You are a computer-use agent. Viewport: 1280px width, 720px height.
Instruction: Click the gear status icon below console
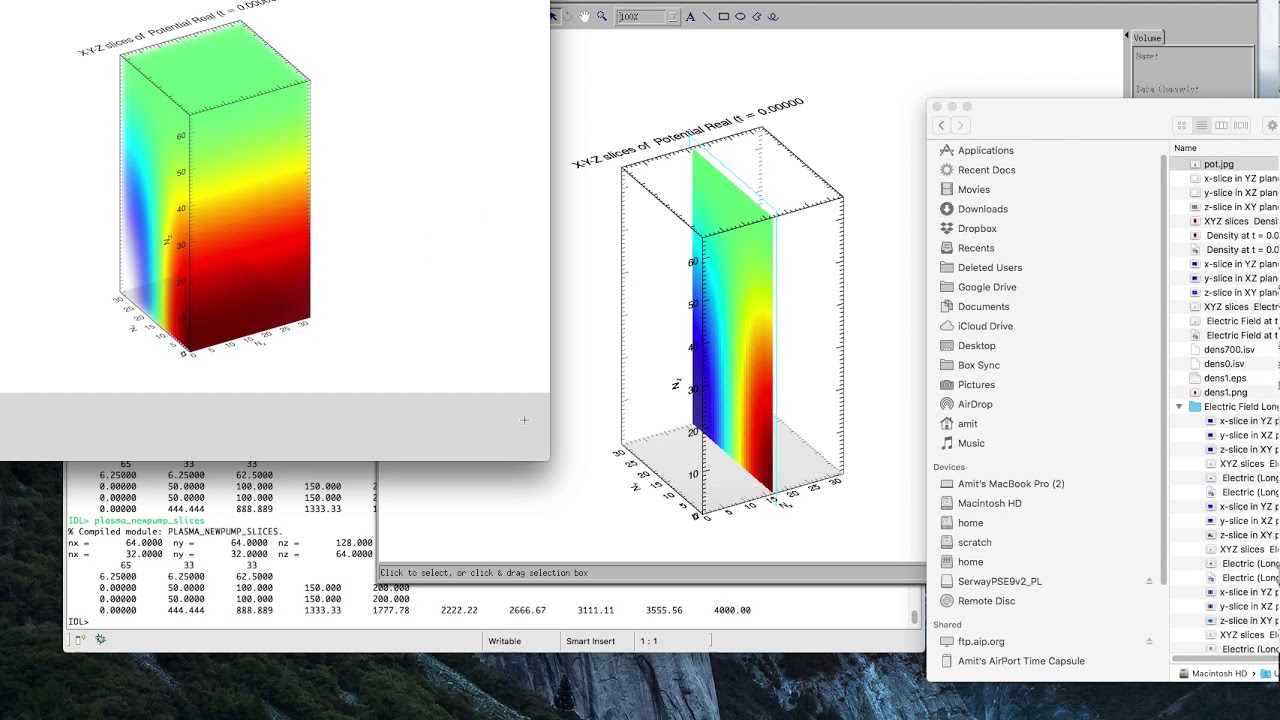coord(99,640)
